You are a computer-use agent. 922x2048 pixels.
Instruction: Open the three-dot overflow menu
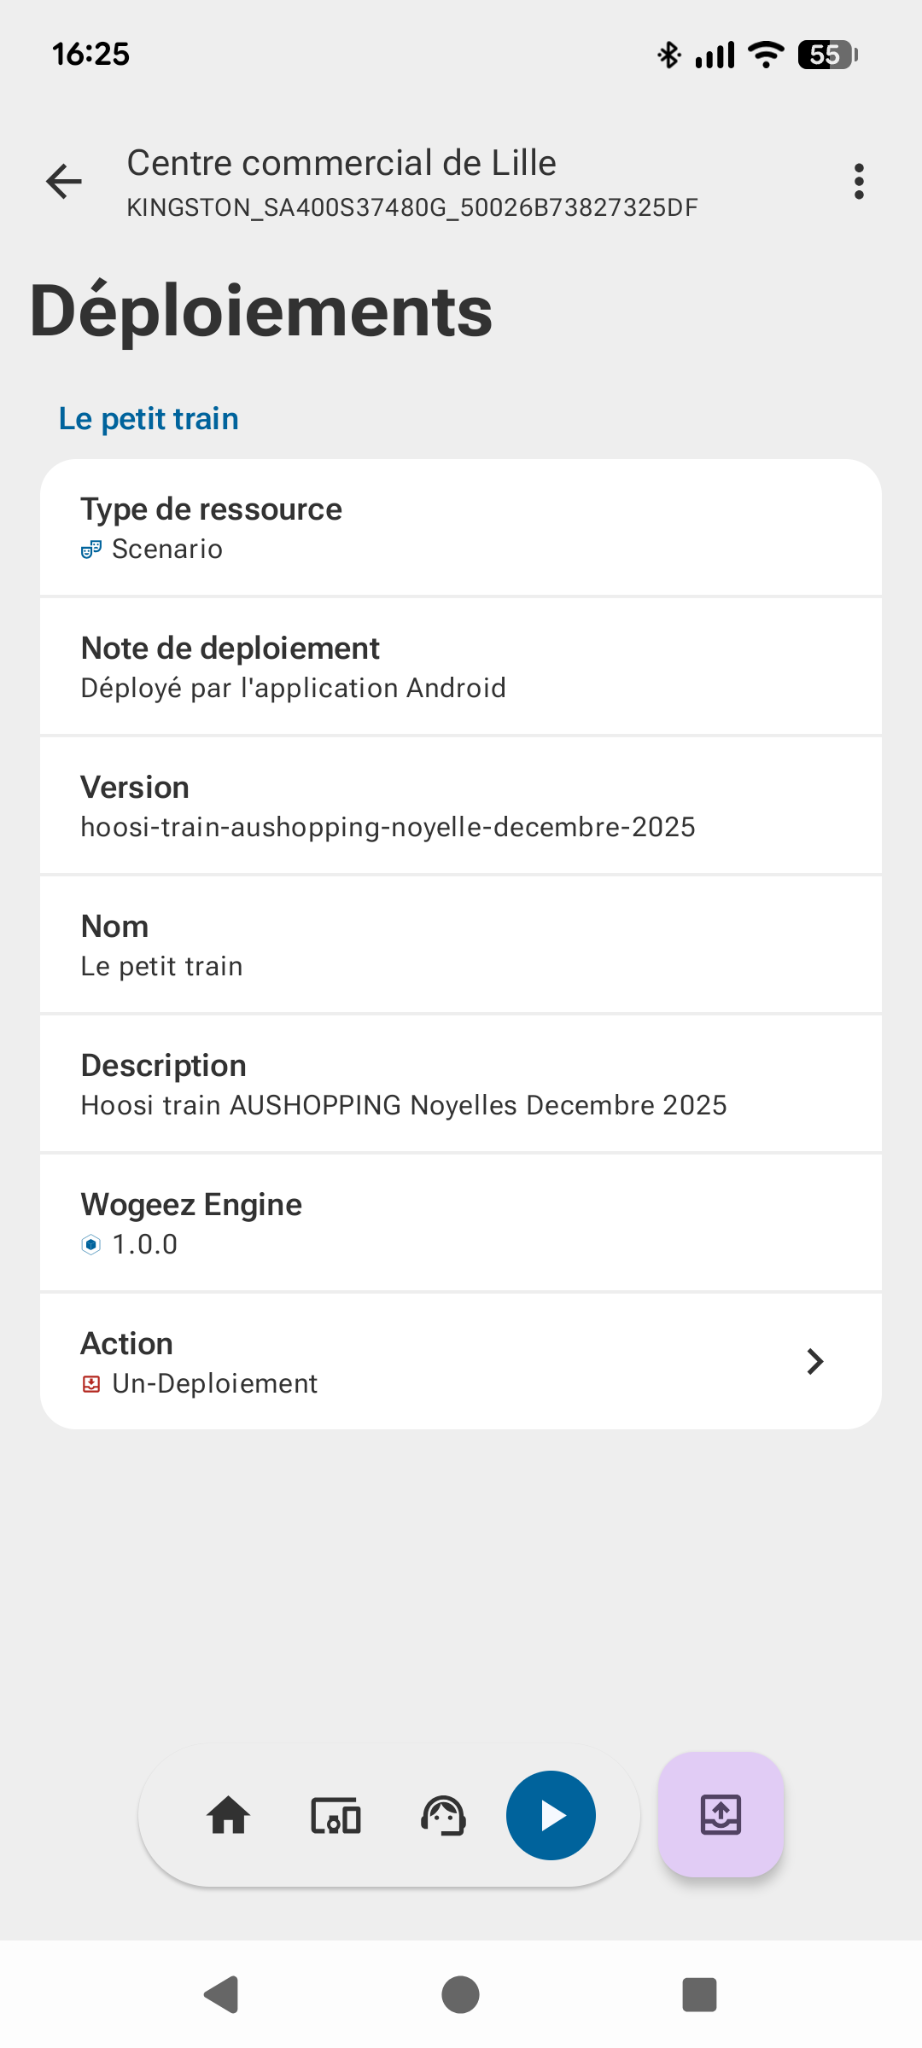858,182
